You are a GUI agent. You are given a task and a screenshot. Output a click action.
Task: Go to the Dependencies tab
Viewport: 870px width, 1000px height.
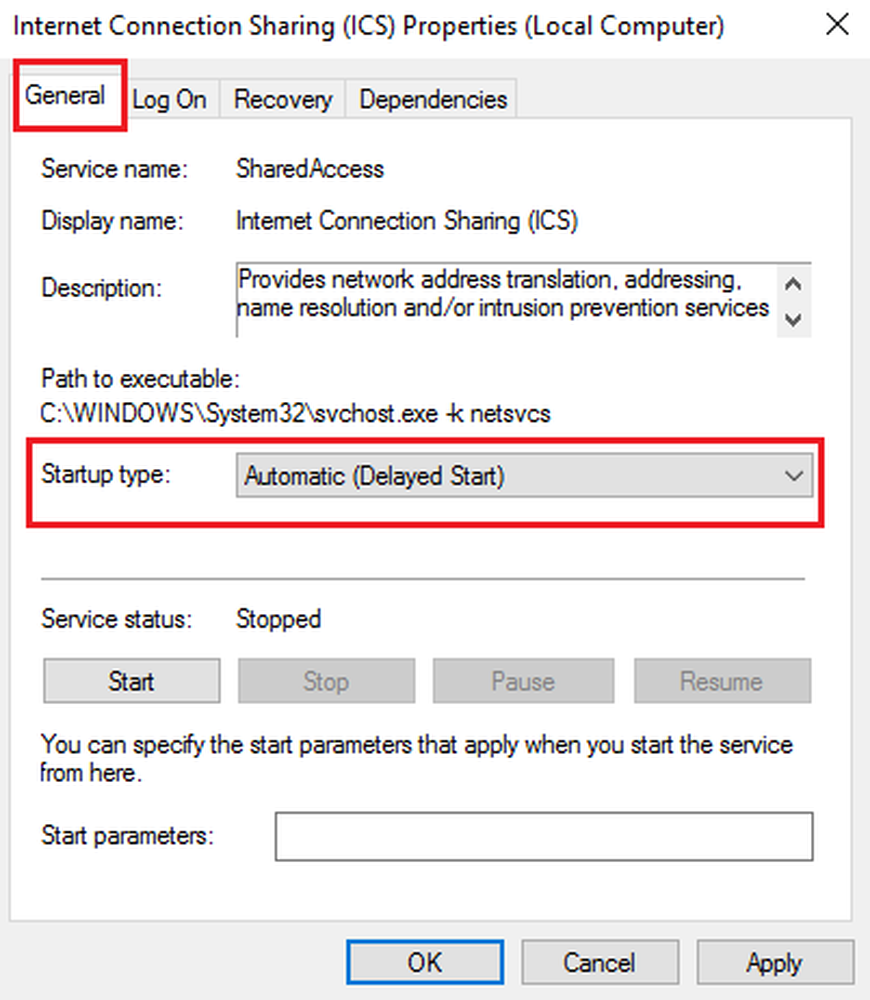[x=432, y=100]
